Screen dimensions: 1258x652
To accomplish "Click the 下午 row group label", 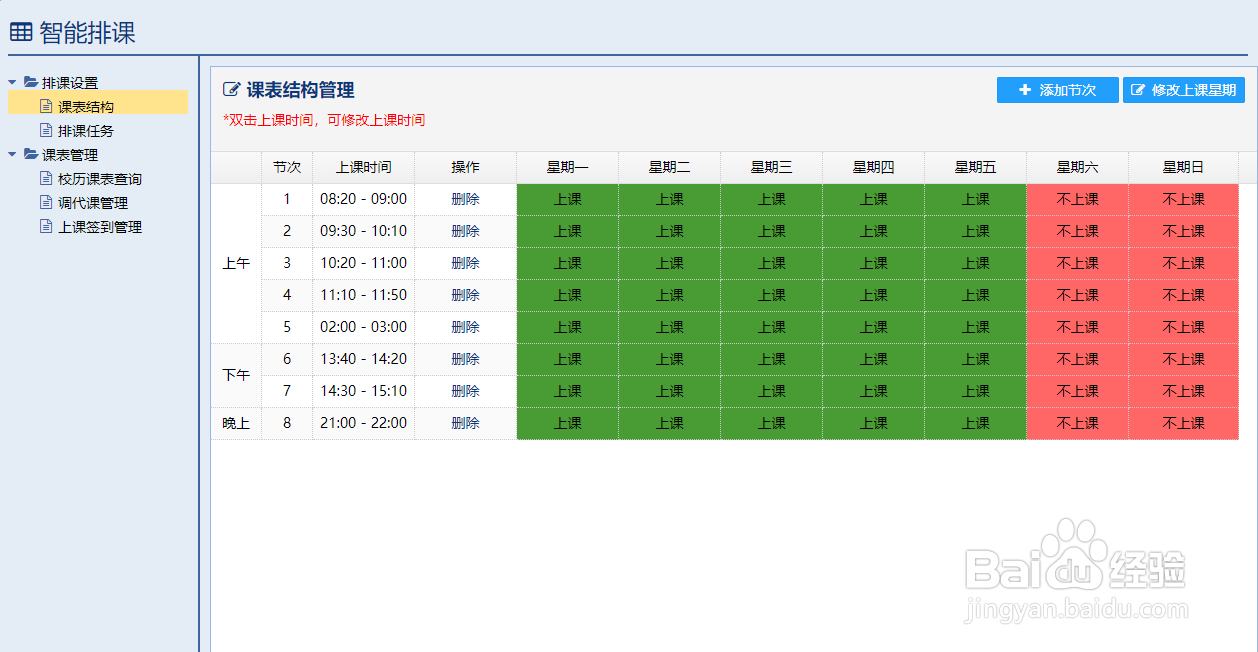I will (x=236, y=375).
